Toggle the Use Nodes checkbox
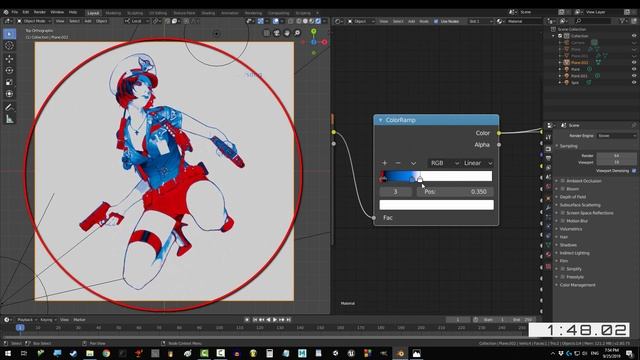The width and height of the screenshot is (640, 360). click(436, 21)
